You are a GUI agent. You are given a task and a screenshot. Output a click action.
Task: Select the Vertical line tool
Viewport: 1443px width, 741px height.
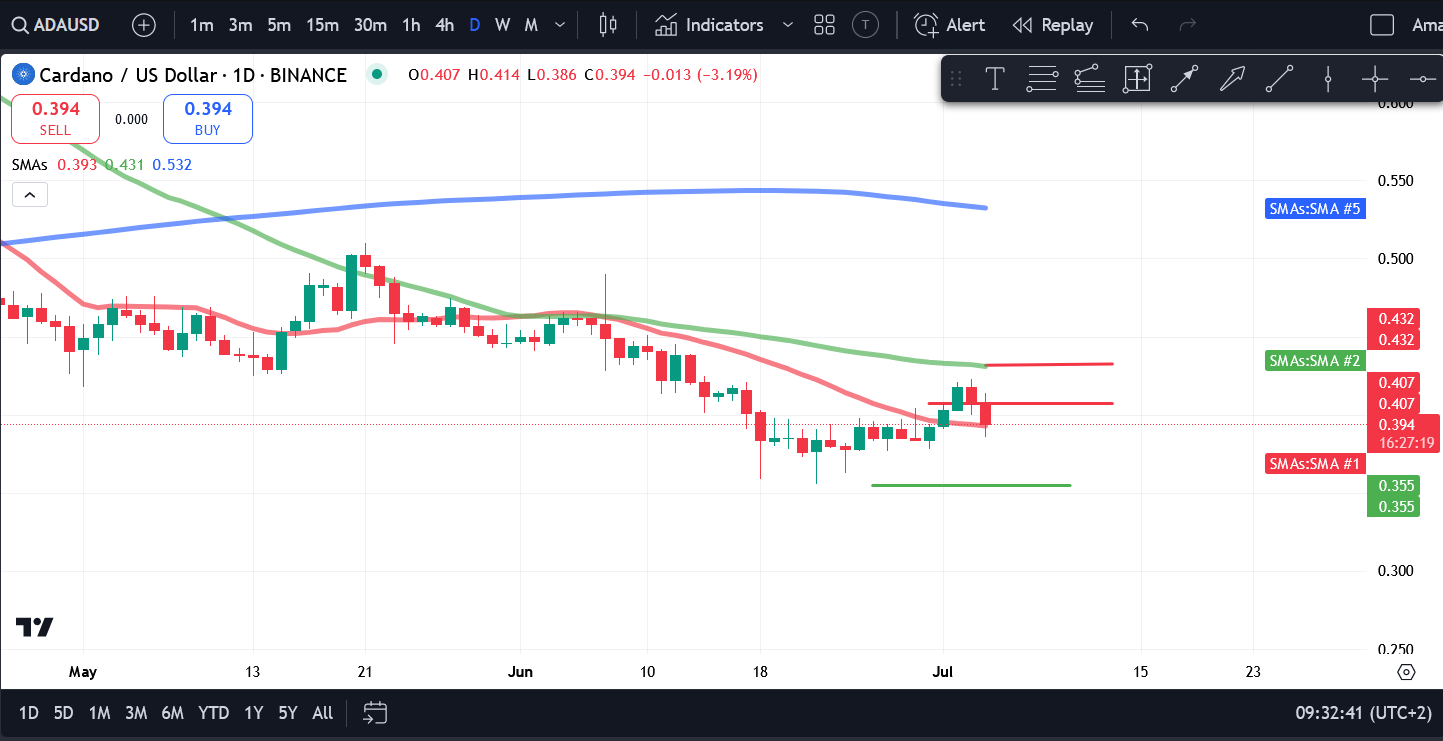tap(1328, 79)
